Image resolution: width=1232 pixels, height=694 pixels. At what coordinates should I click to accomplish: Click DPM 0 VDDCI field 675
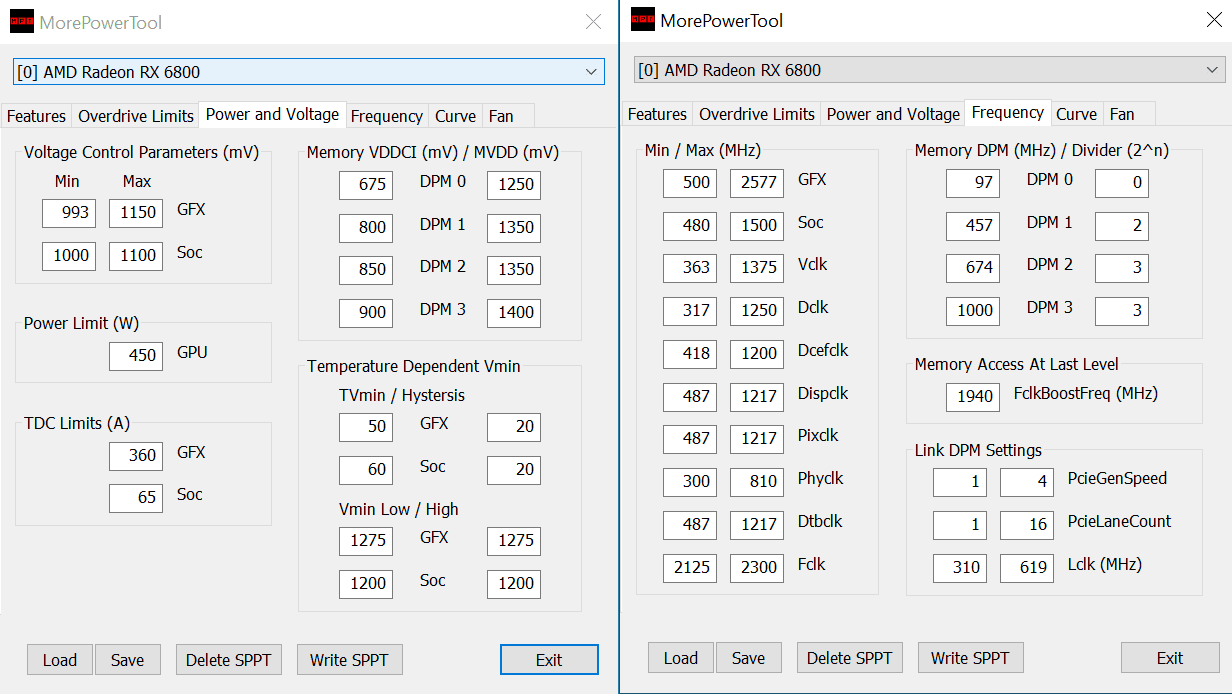366,185
